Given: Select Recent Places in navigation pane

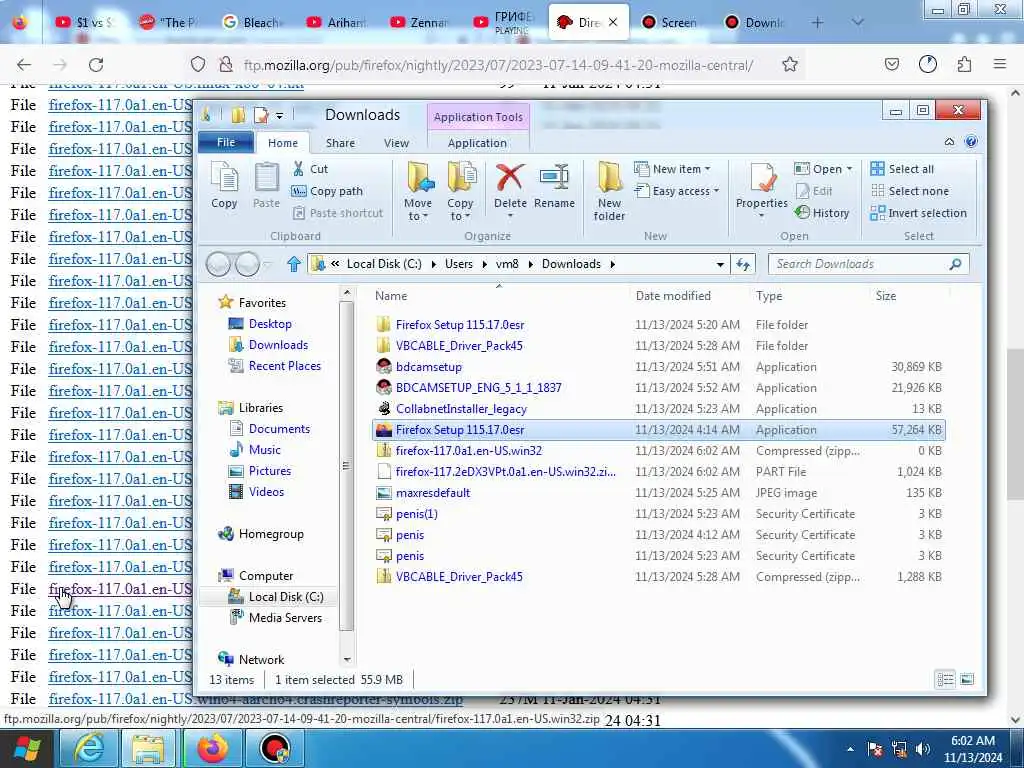Looking at the screenshot, I should pyautogui.click(x=274, y=366).
